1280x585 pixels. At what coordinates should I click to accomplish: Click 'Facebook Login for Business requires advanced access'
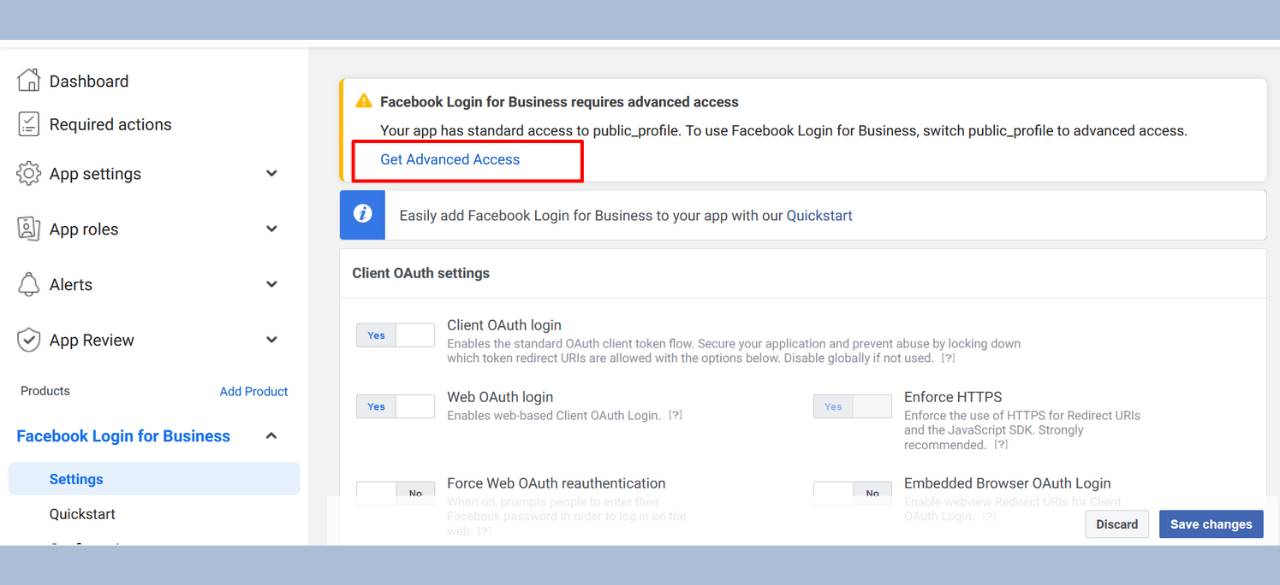559,102
